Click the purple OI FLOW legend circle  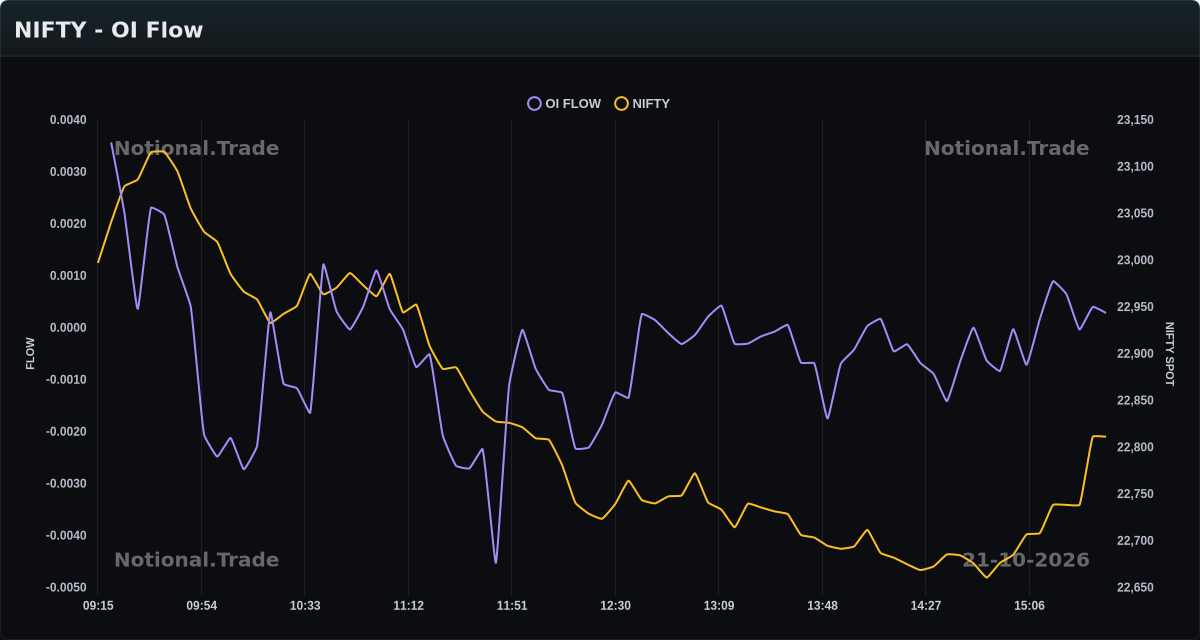coord(534,103)
